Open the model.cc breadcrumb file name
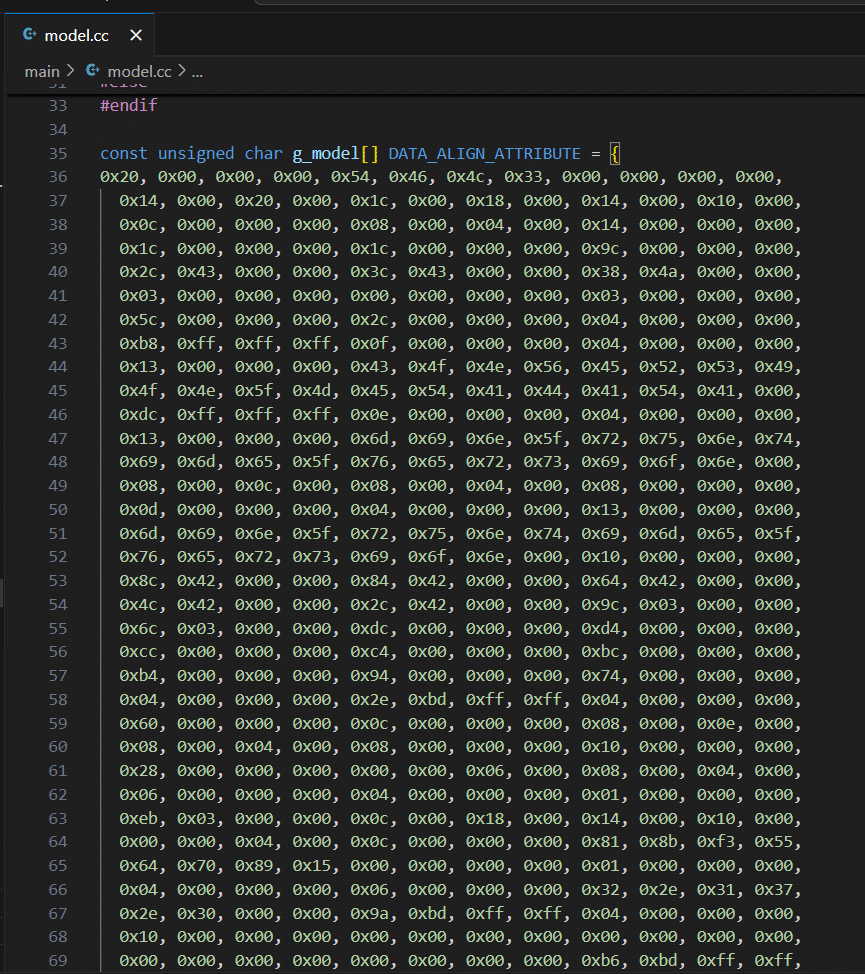865x974 pixels. (139, 71)
